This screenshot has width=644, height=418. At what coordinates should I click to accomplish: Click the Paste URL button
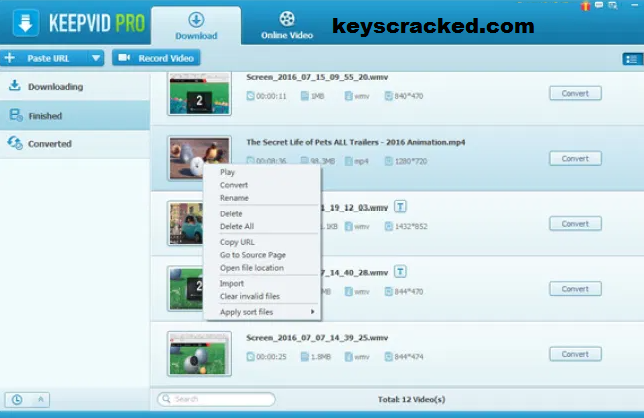(43, 58)
